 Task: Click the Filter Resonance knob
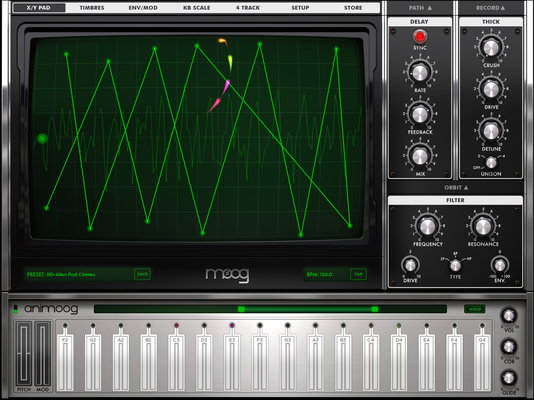point(483,226)
